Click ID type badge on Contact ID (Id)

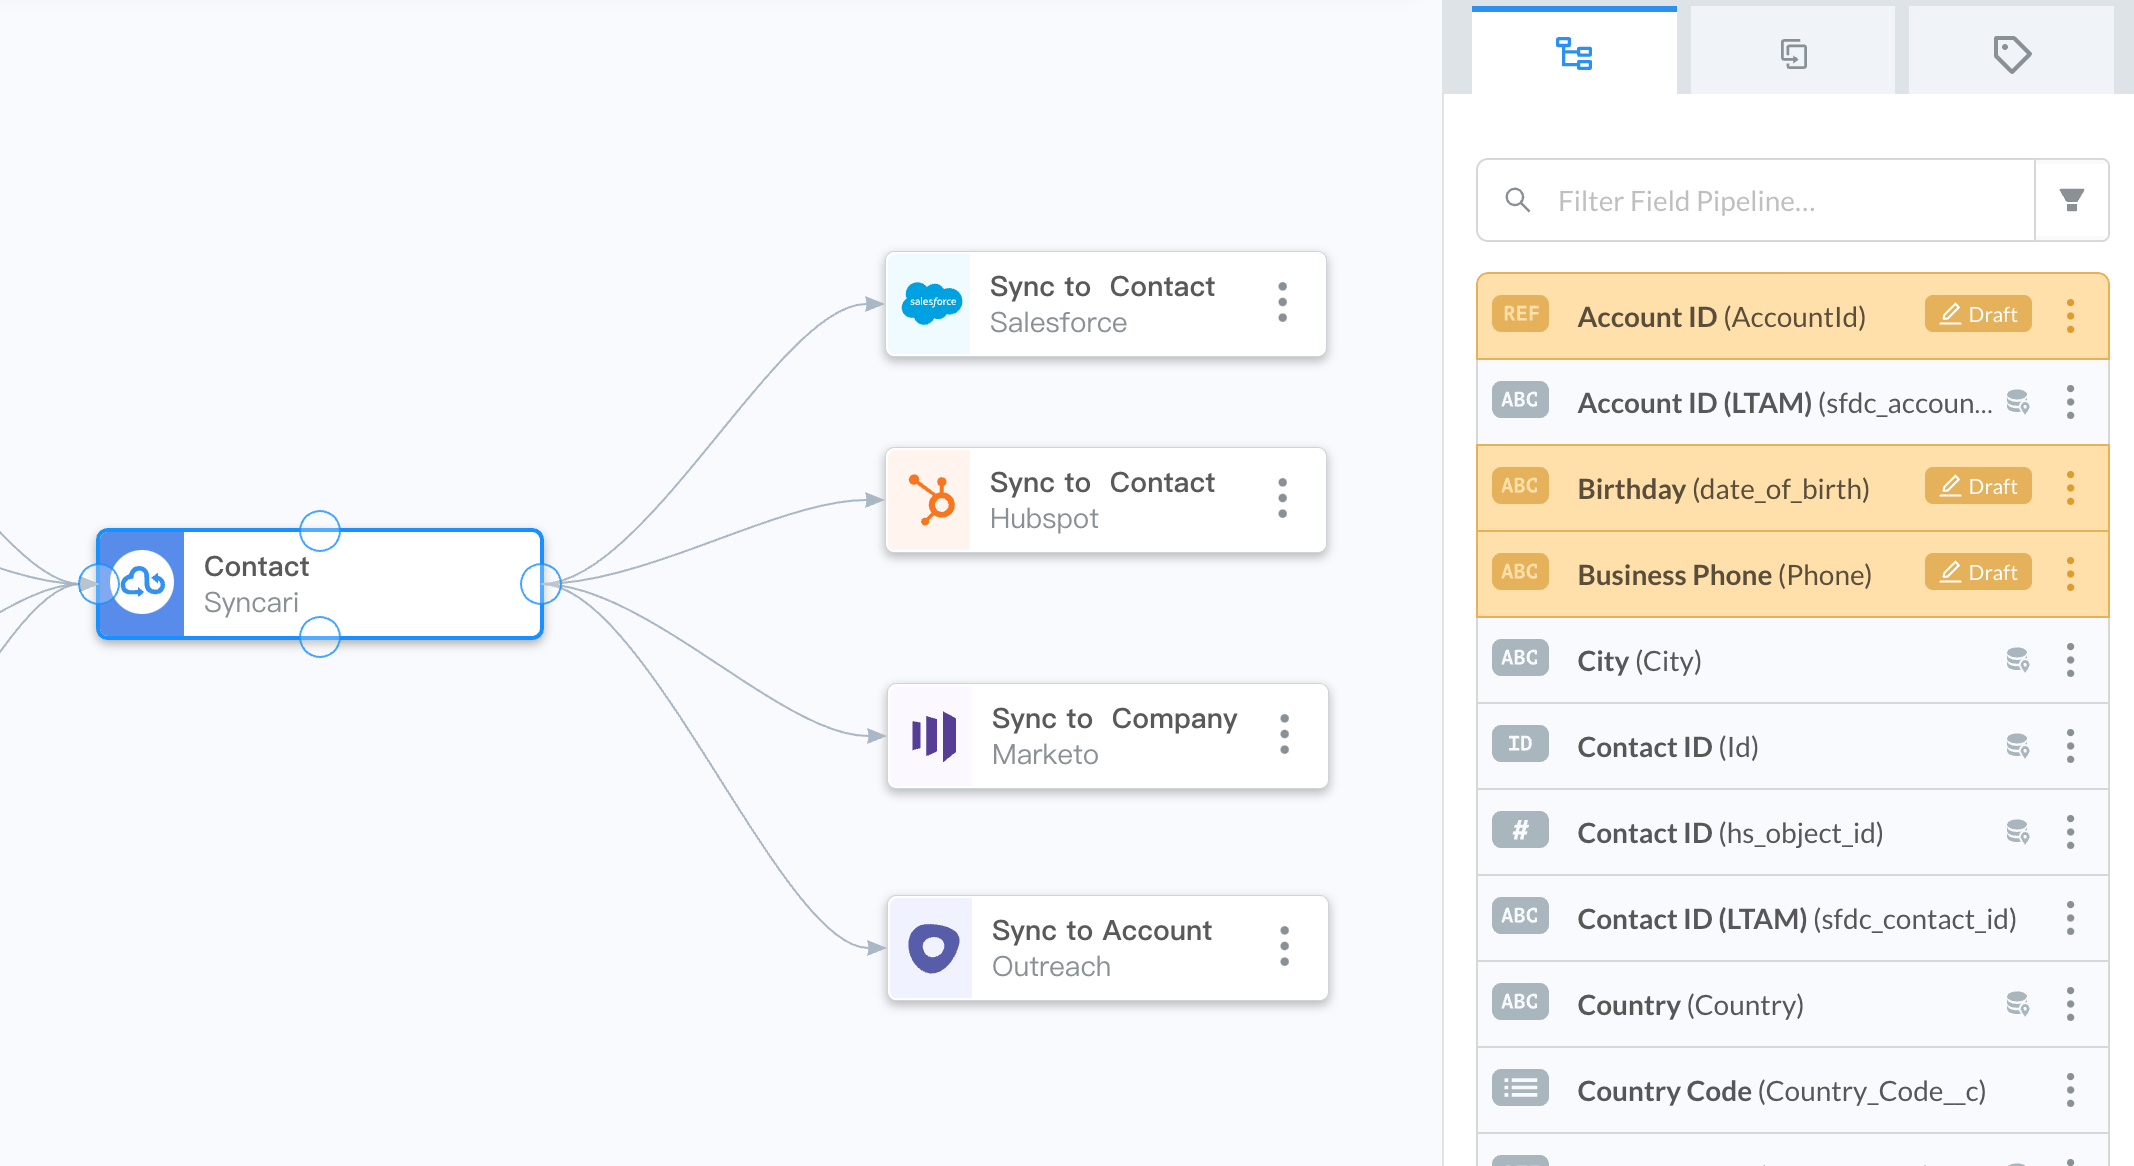(x=1520, y=744)
